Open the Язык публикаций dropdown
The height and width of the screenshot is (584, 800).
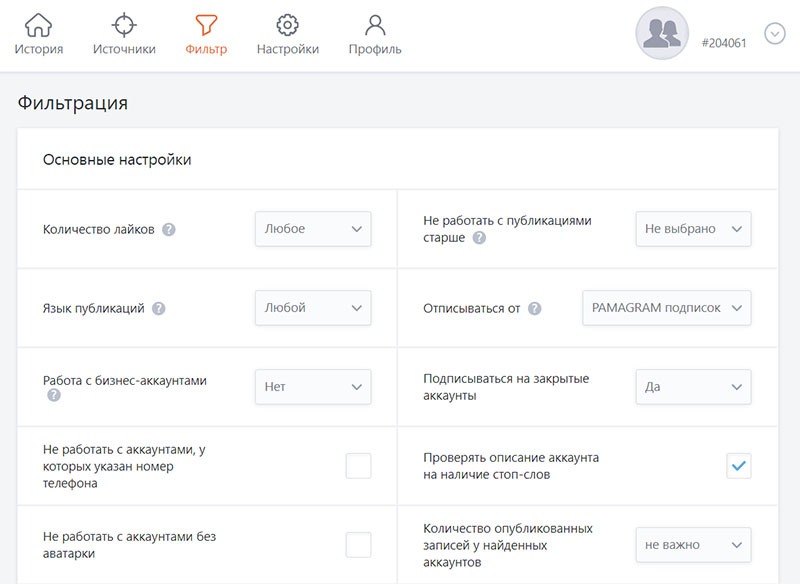(313, 308)
